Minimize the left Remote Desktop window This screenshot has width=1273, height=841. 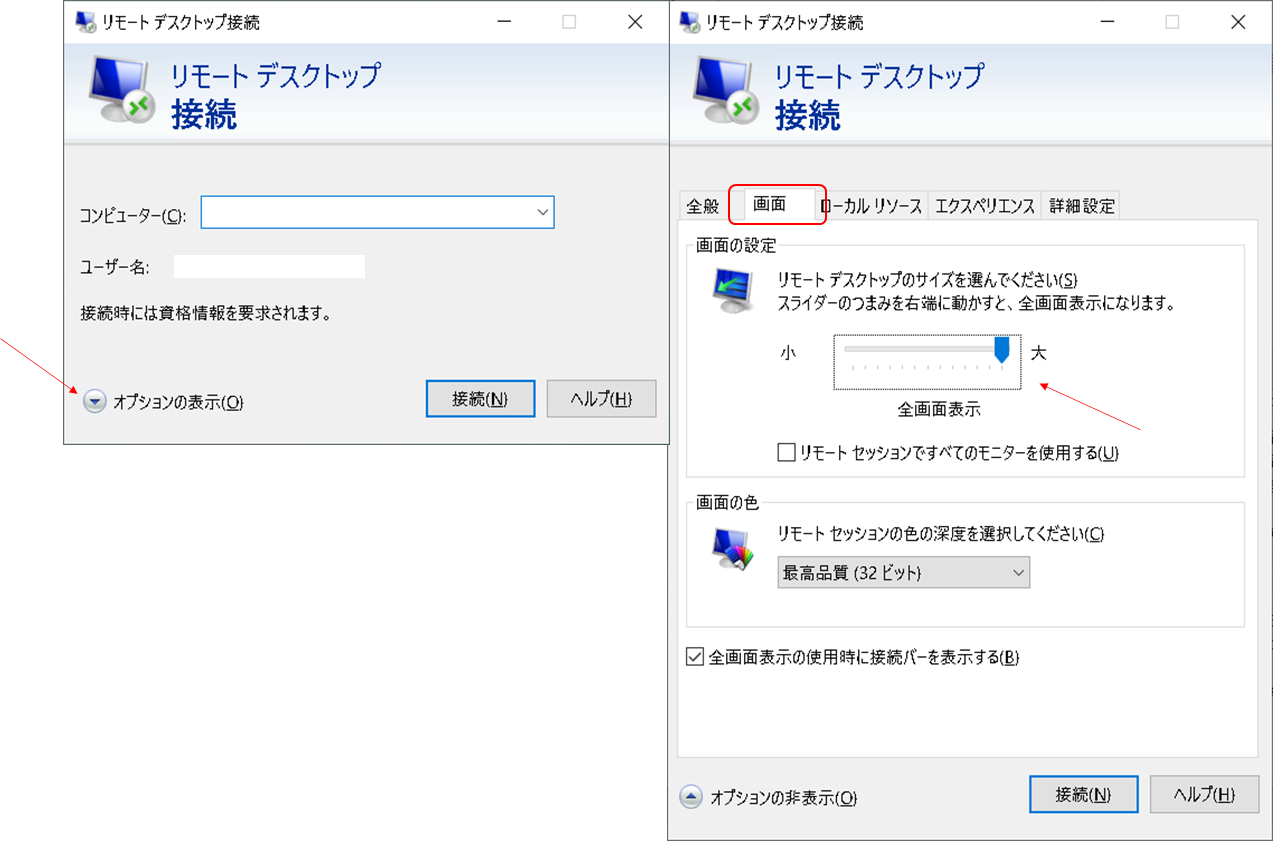coord(503,22)
